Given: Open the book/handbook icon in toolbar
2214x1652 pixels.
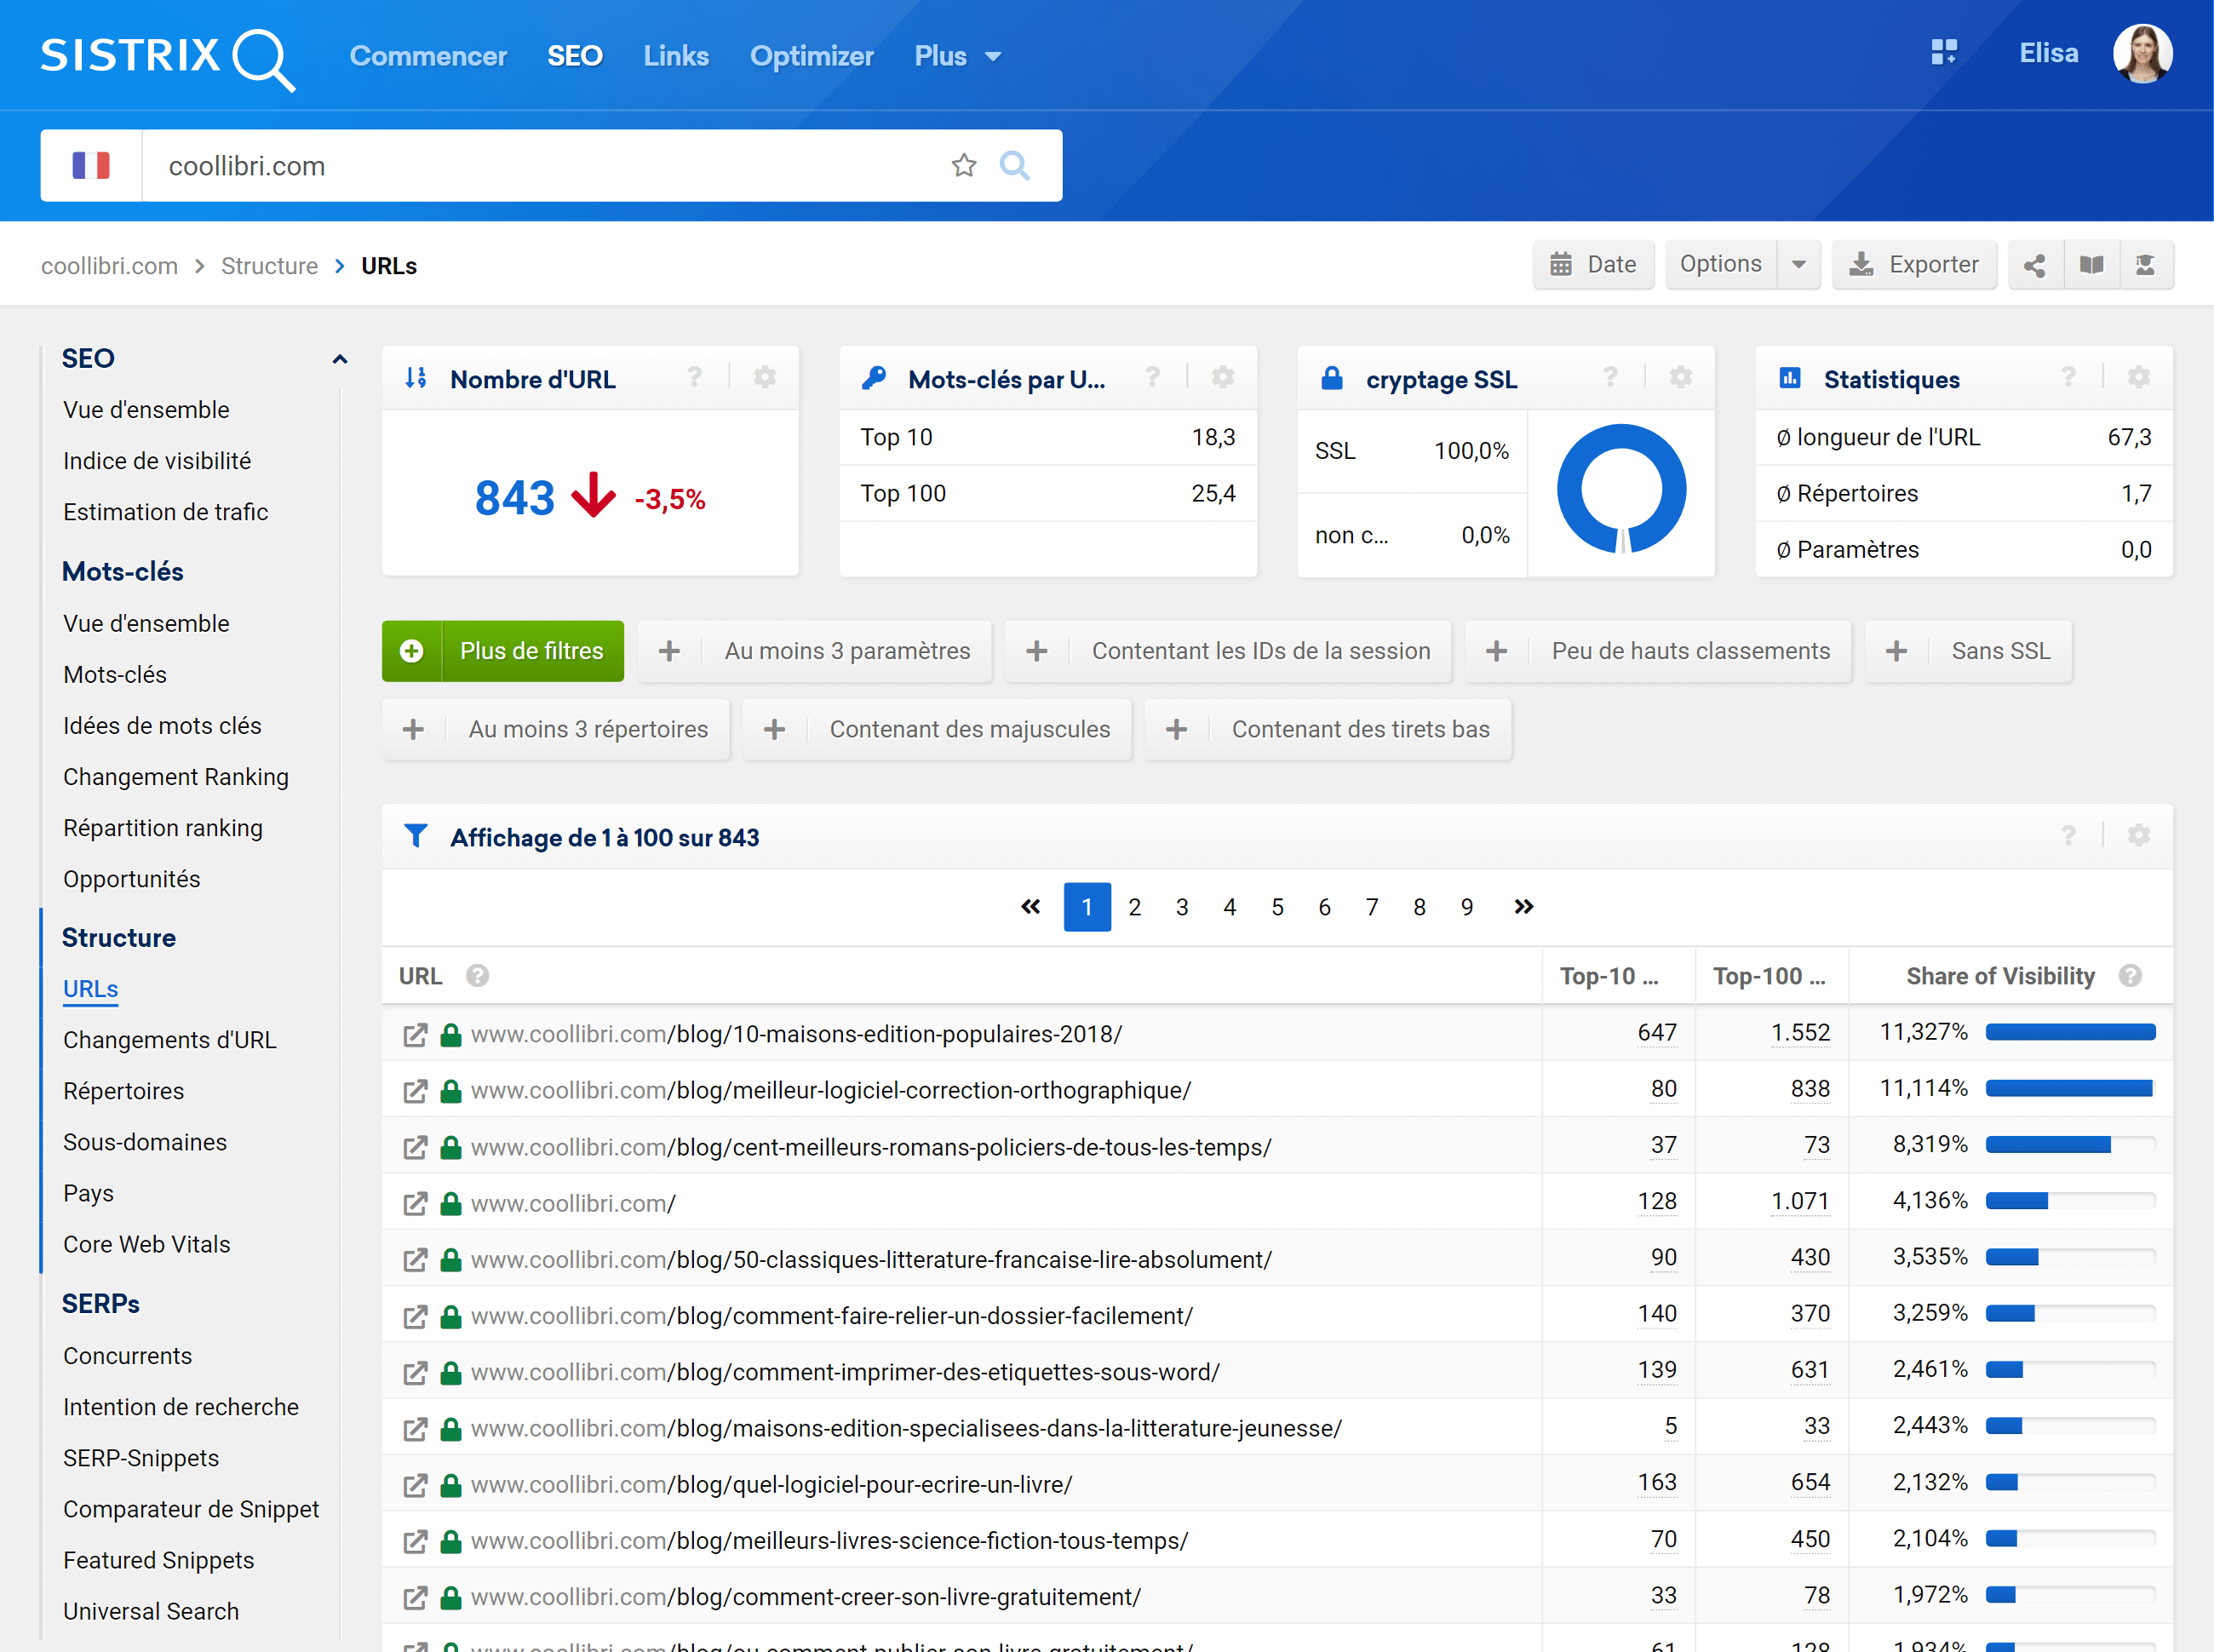Looking at the screenshot, I should (x=2091, y=265).
